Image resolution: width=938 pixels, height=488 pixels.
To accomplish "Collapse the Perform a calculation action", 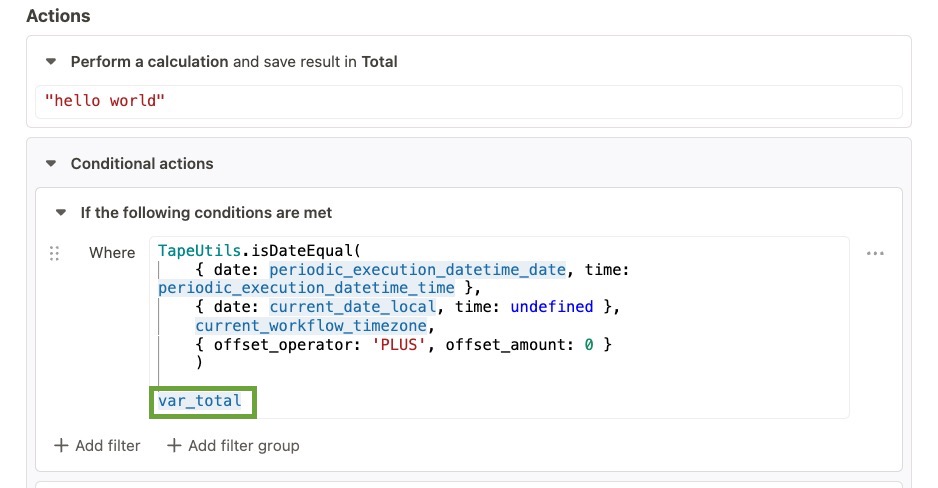I will pos(51,62).
